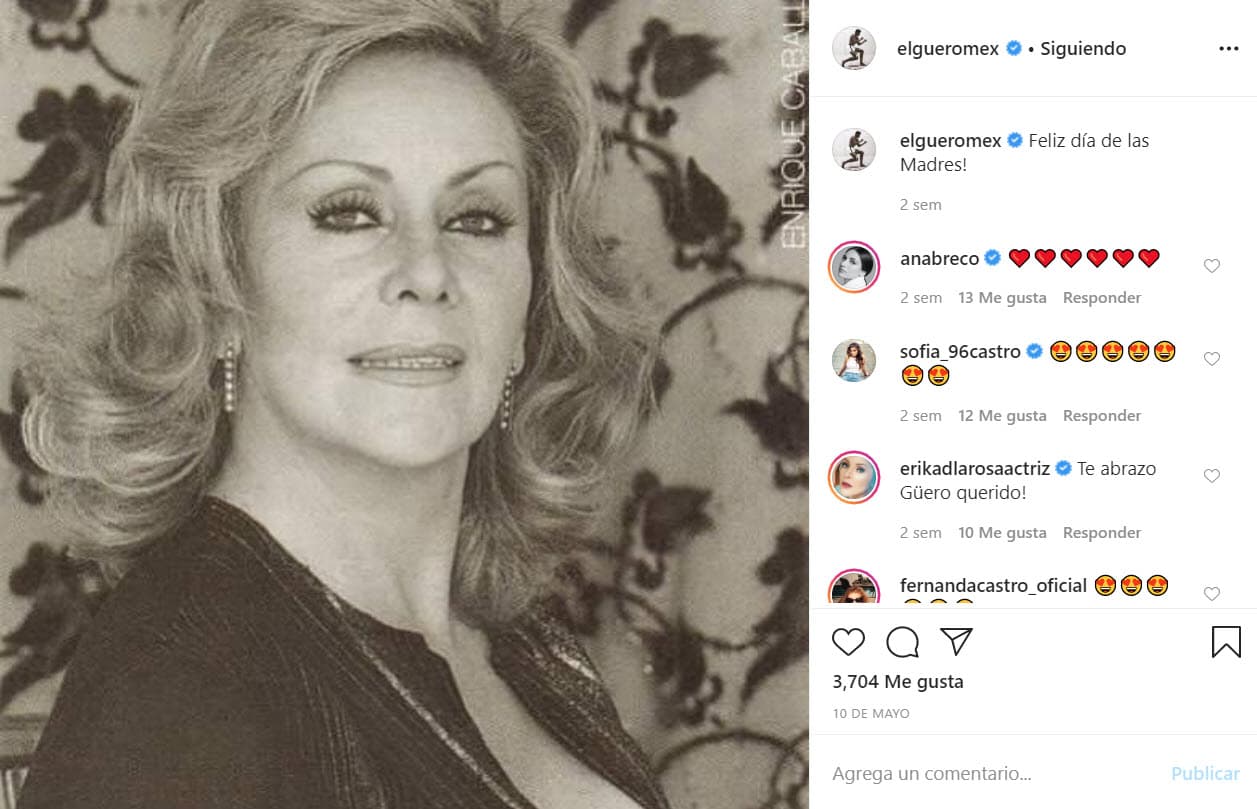
Task: Click elgueromex profile picture in the header
Action: [853, 47]
